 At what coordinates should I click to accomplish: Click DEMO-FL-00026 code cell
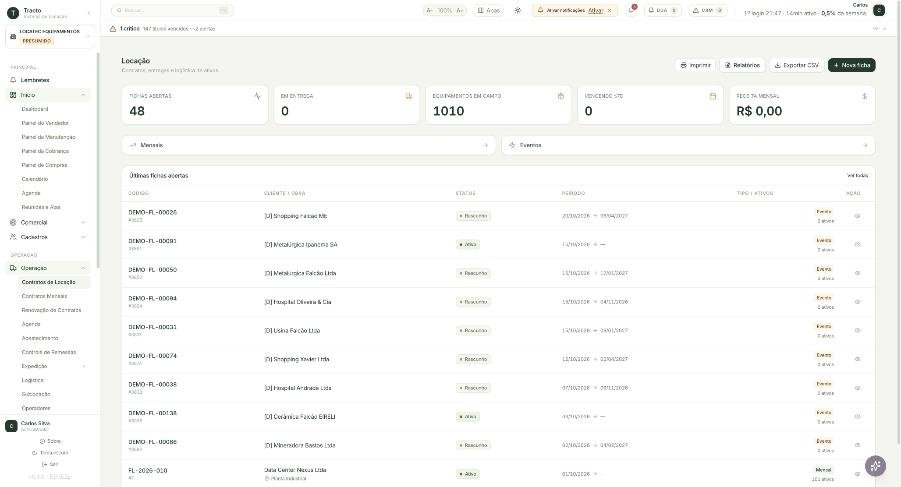152,212
